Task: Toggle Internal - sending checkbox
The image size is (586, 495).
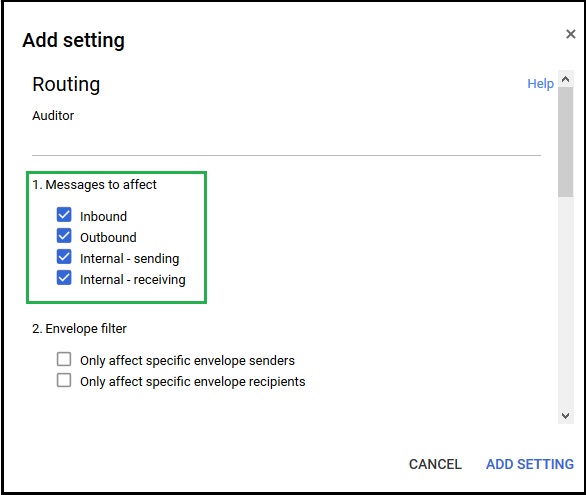Action: (x=64, y=257)
